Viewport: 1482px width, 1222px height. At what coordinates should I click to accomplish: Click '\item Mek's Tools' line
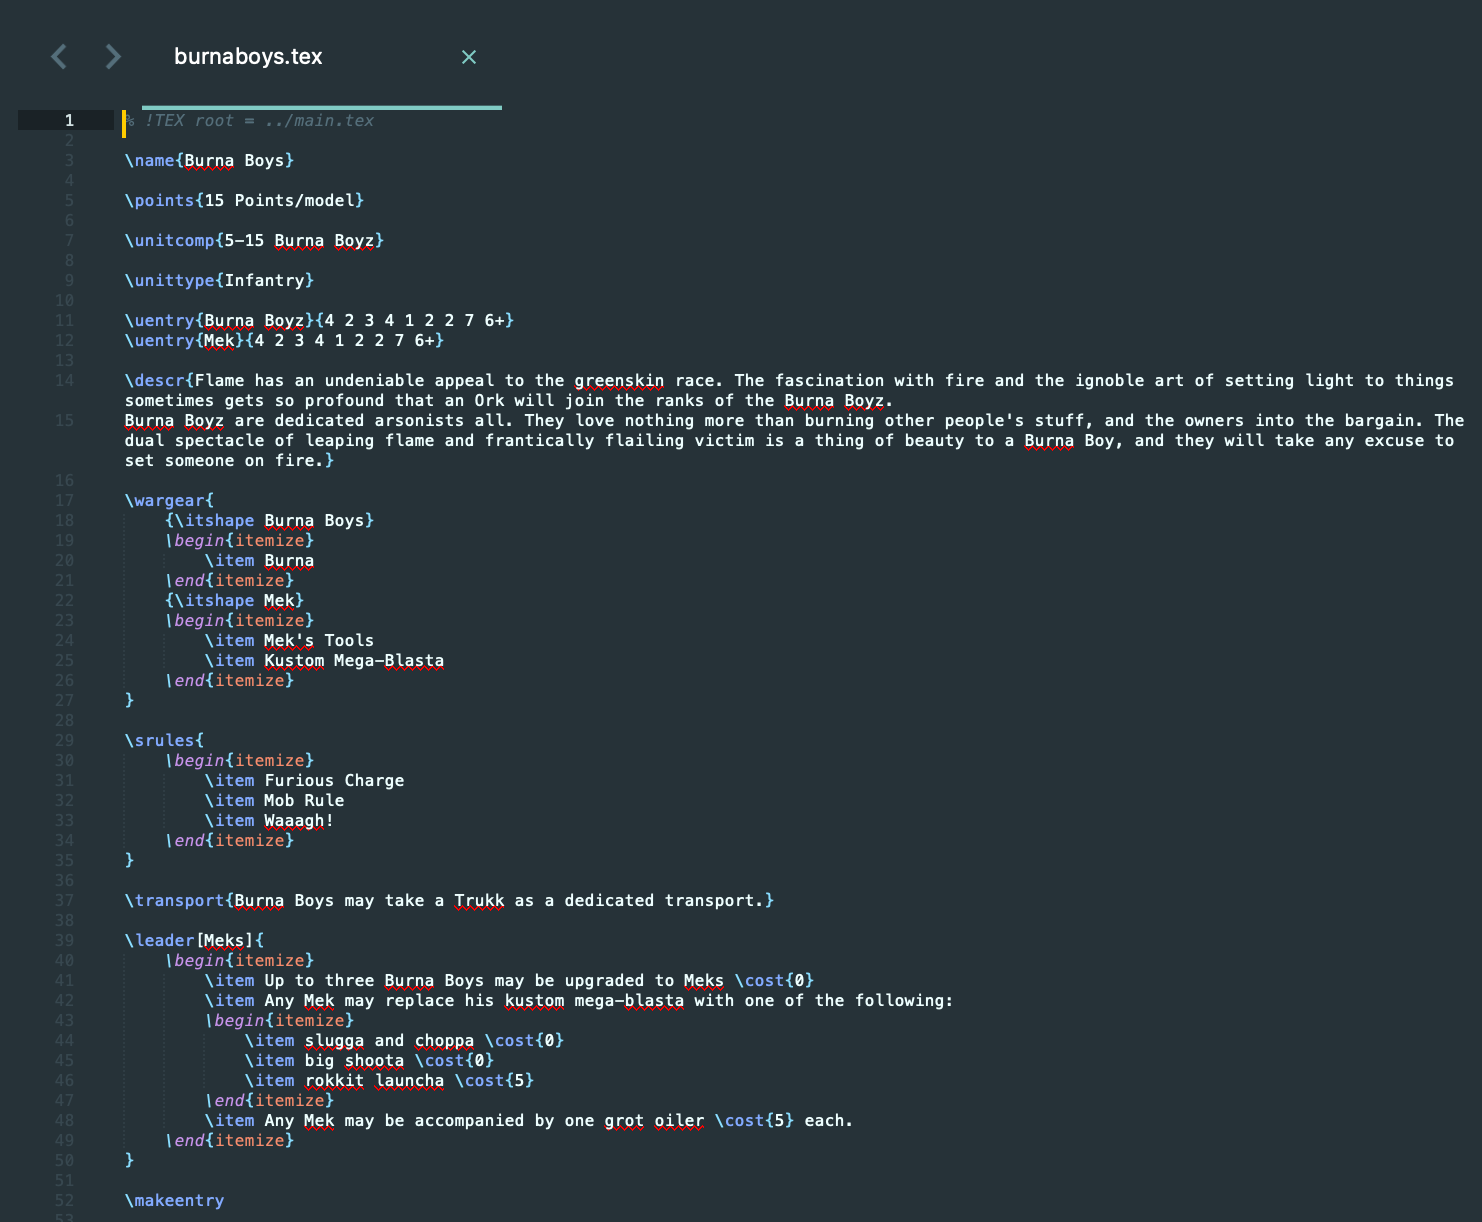(289, 641)
